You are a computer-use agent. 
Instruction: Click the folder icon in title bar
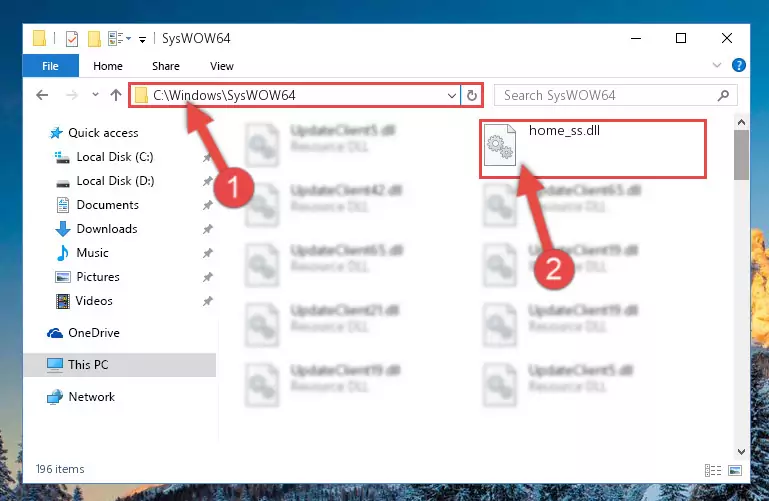pyautogui.click(x=39, y=38)
